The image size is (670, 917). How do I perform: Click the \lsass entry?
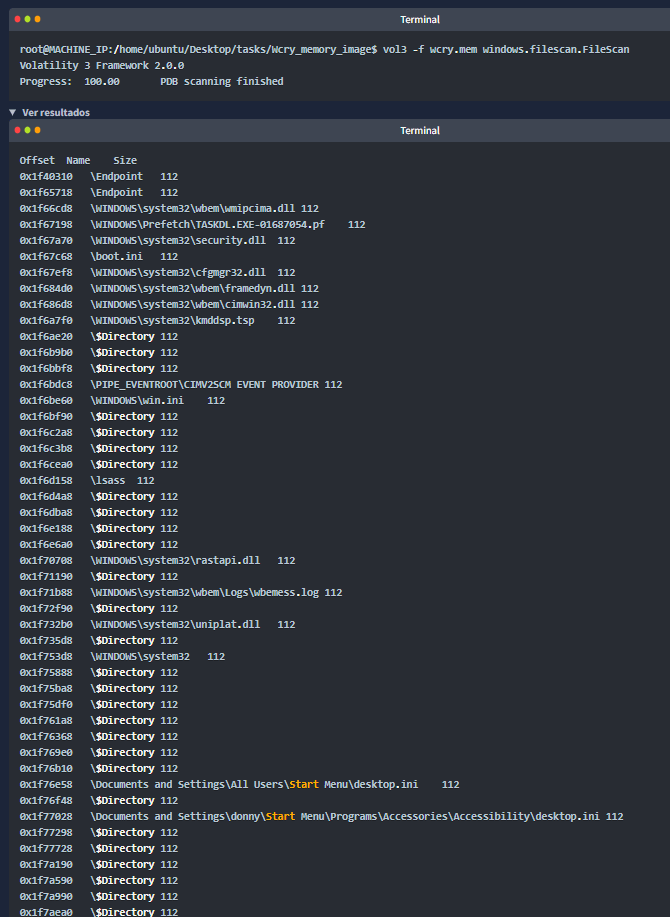pyautogui.click(x=108, y=480)
